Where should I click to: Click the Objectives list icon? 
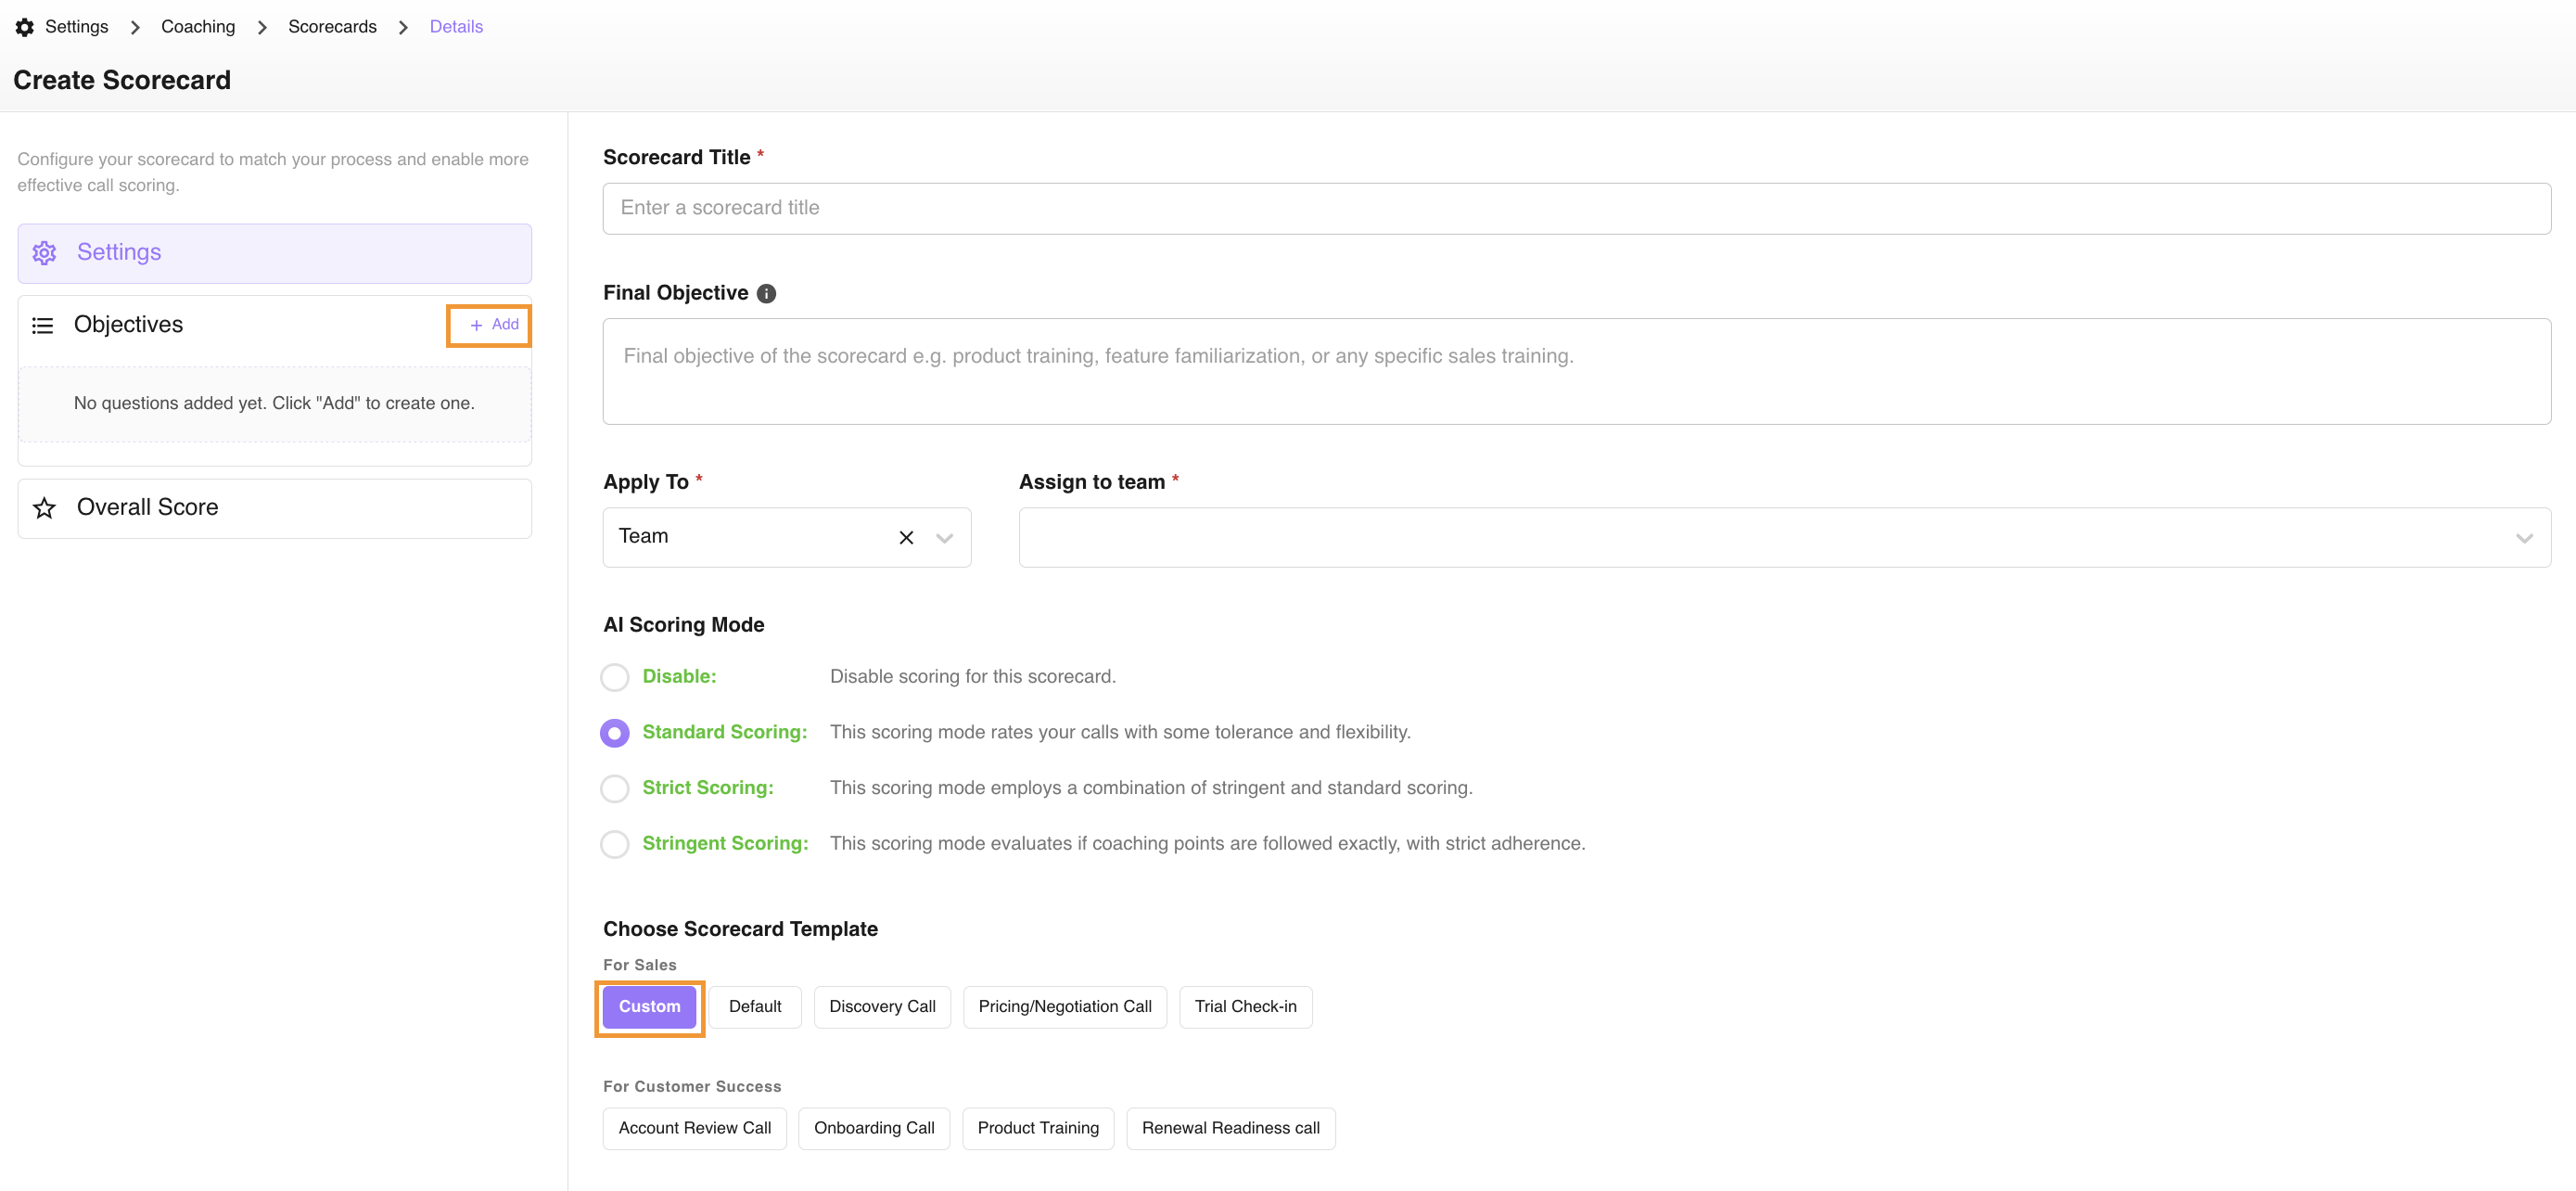[x=42, y=325]
